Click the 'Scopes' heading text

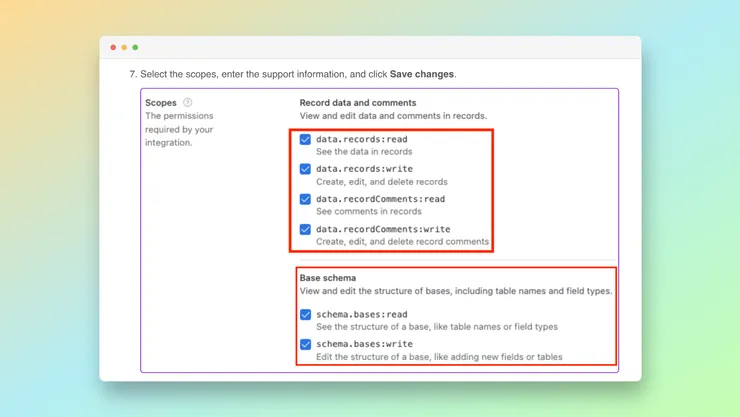point(161,103)
